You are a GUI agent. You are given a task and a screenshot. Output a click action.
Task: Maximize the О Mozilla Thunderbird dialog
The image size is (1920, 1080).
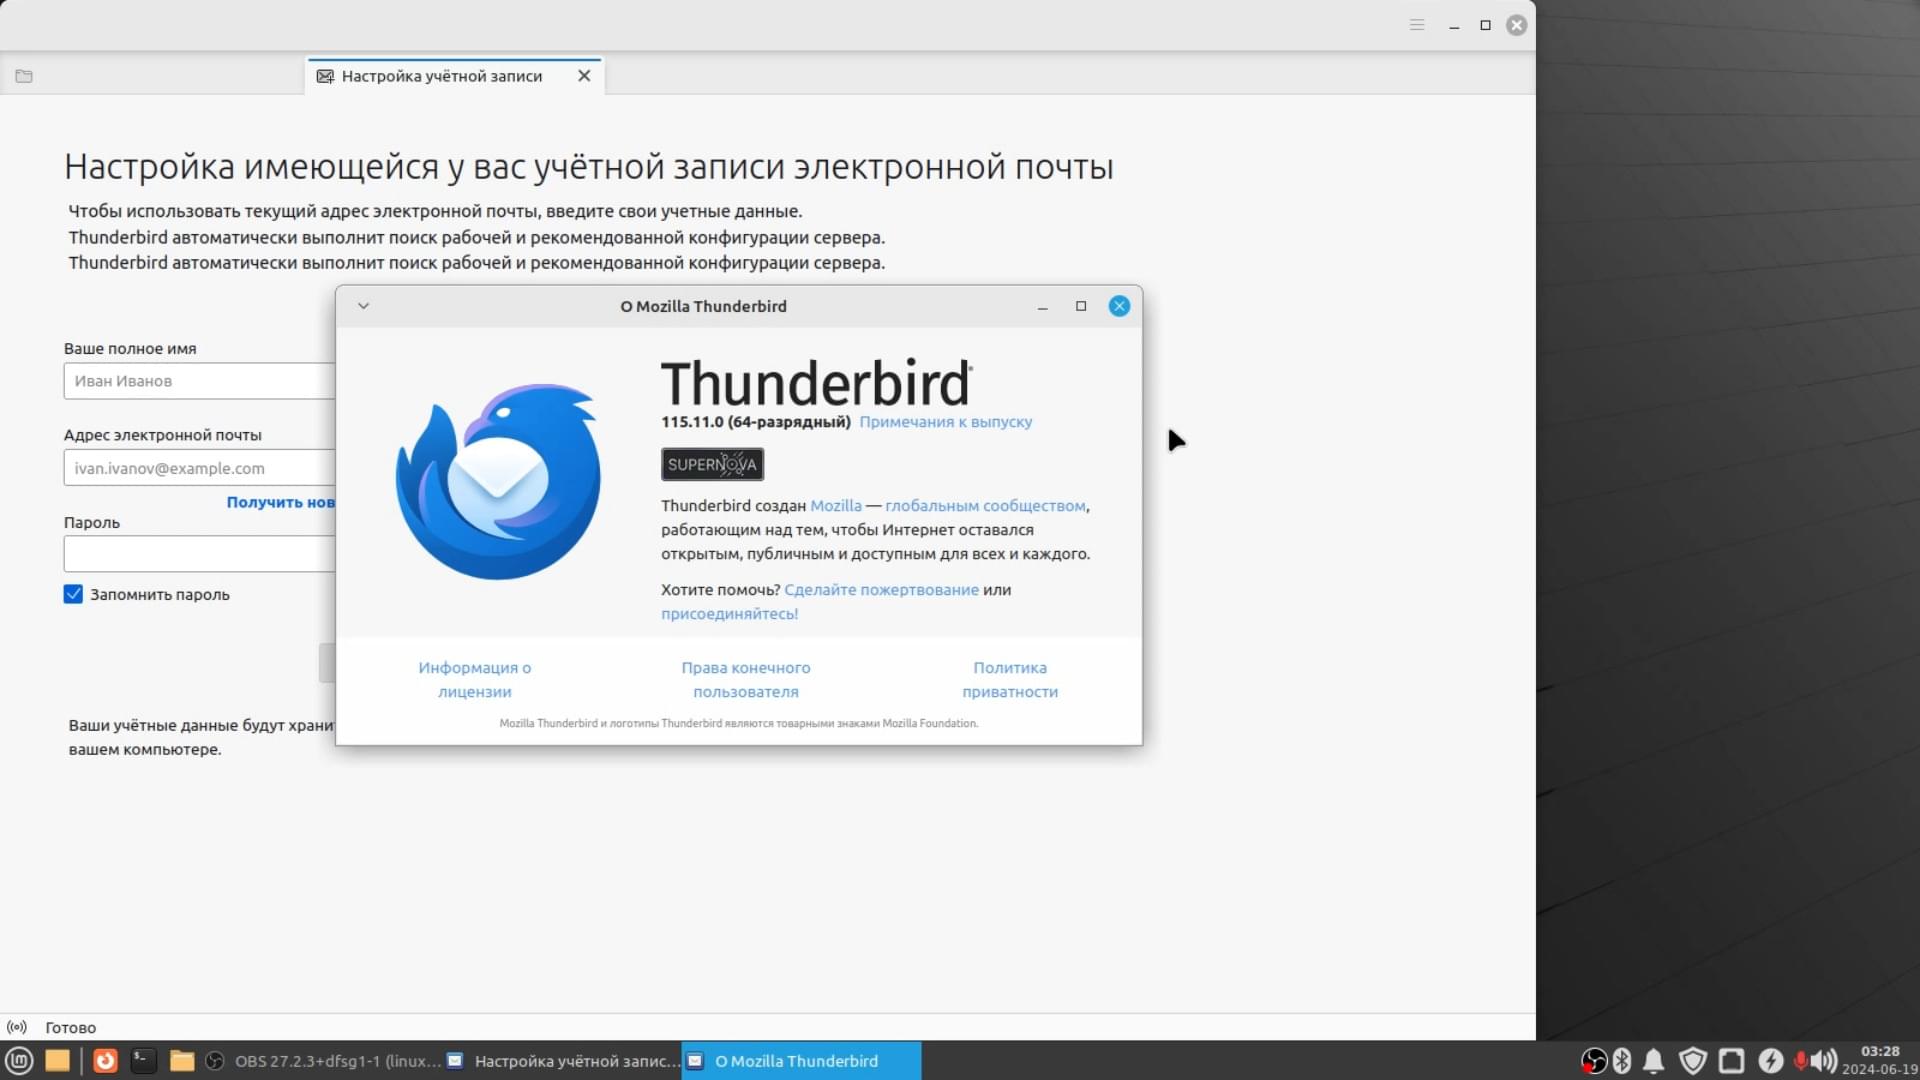coord(1081,306)
